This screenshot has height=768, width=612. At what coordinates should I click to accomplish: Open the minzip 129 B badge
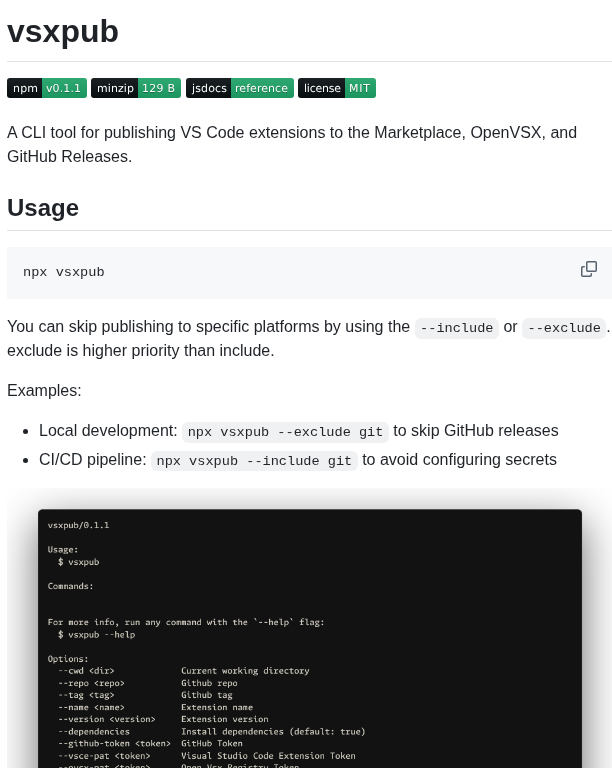coord(136,88)
